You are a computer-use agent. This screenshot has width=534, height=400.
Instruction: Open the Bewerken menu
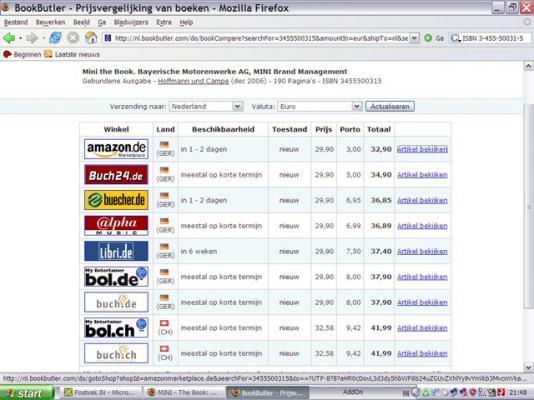[x=50, y=22]
